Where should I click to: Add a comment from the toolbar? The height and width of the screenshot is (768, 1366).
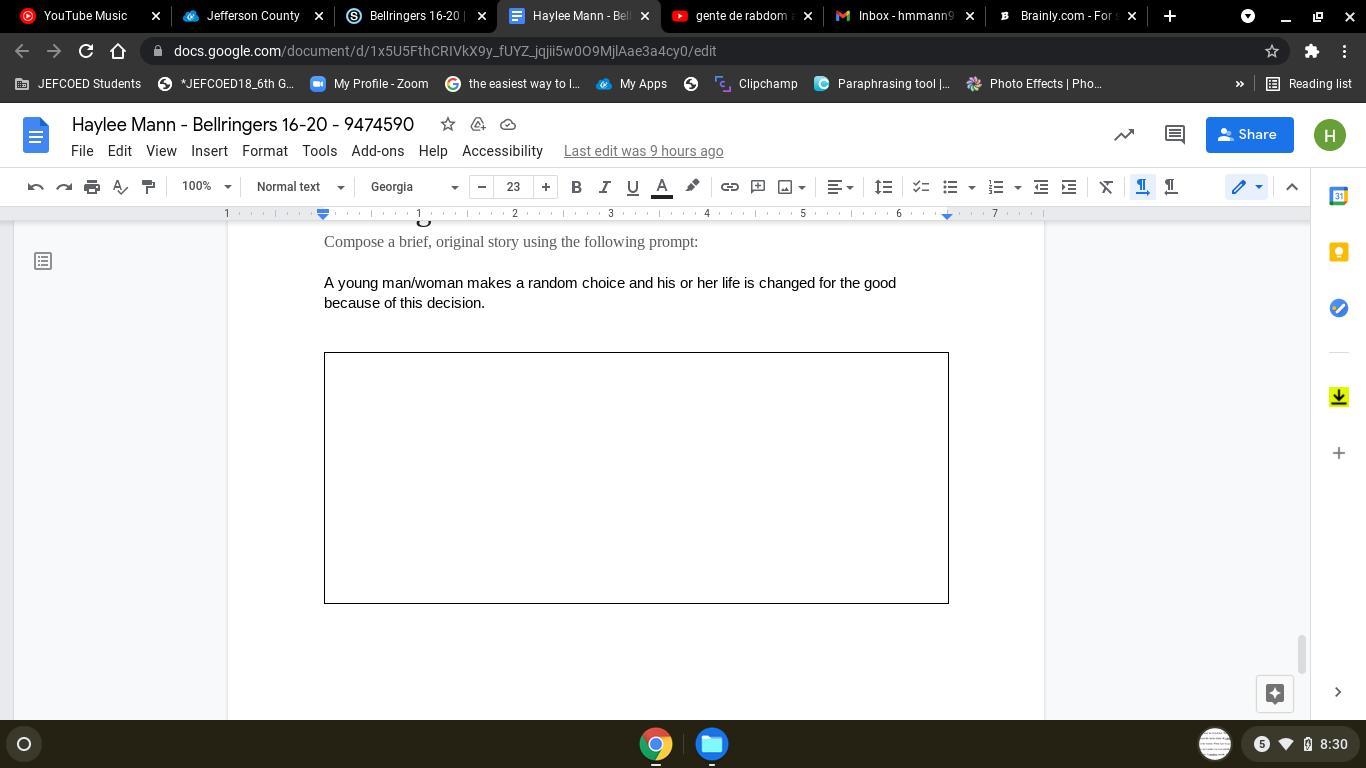pyautogui.click(x=758, y=187)
